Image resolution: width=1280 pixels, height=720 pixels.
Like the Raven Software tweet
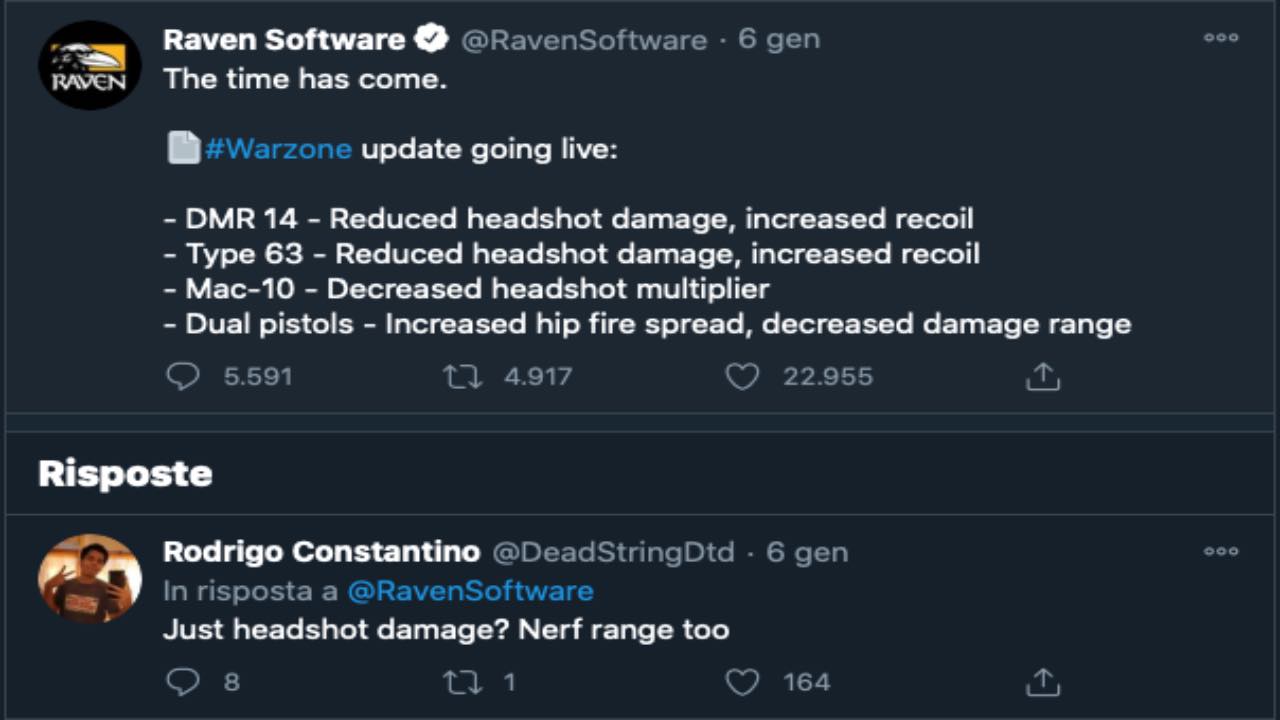pyautogui.click(x=742, y=377)
